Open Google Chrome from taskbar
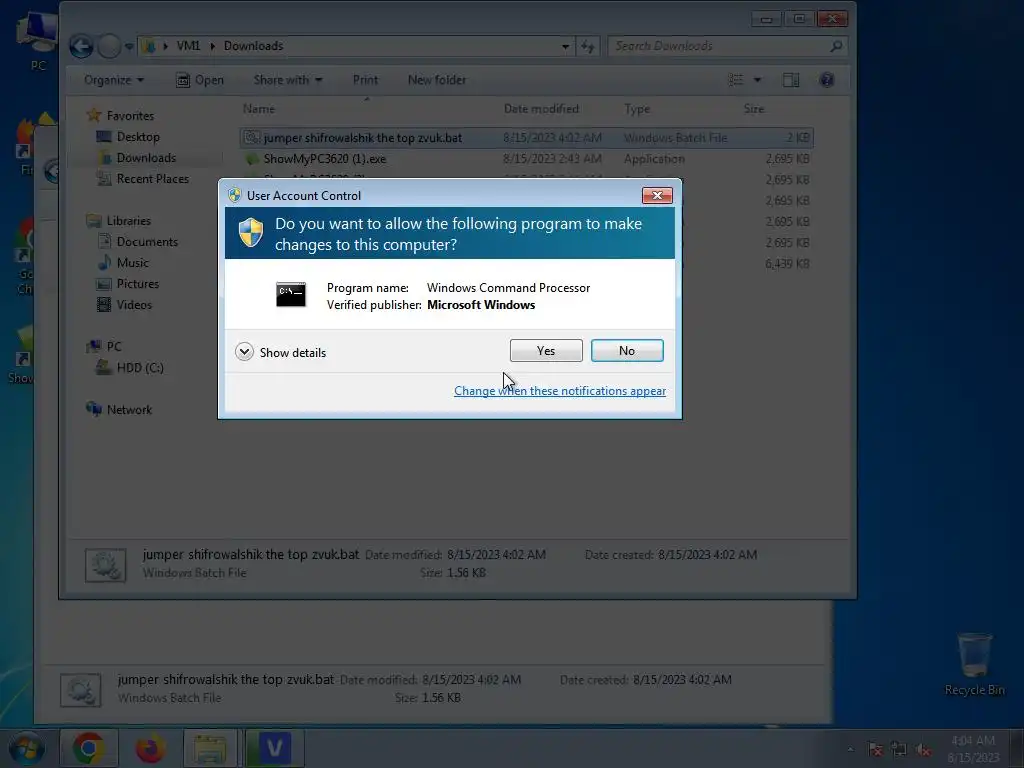This screenshot has height=768, width=1024. pos(89,748)
